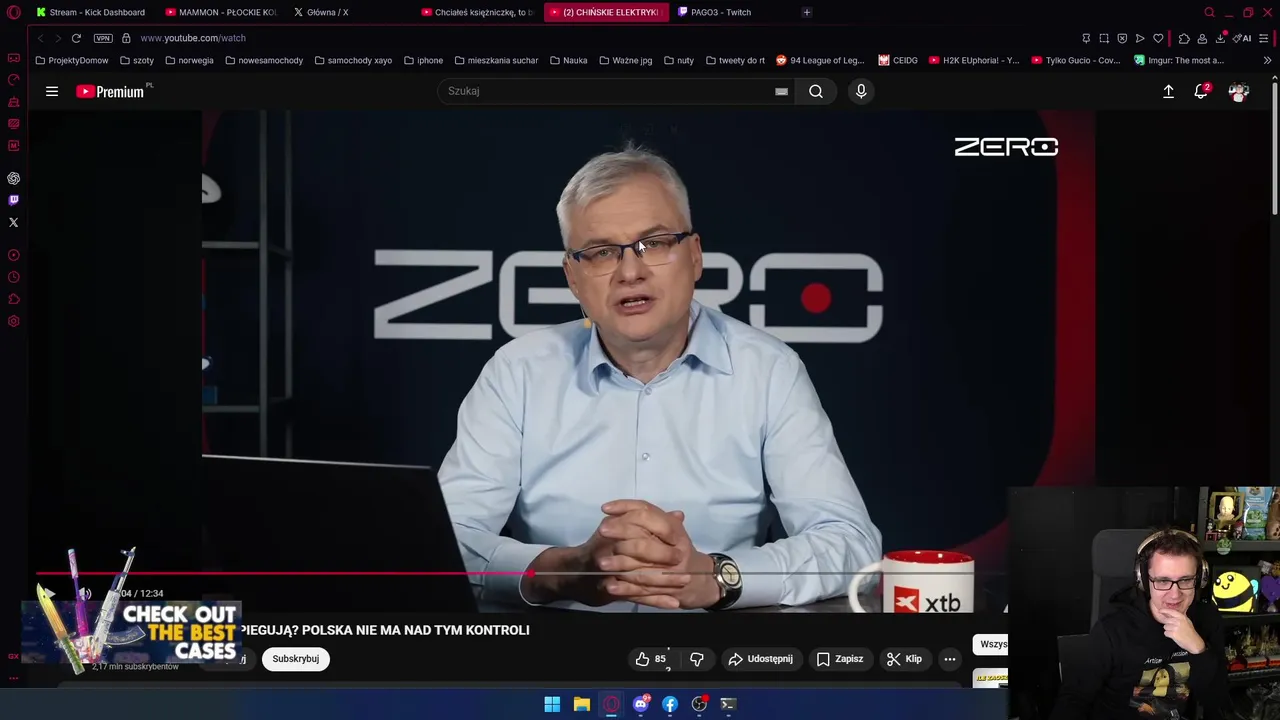The height and width of the screenshot is (720, 1280).
Task: Click the Opera pinboard pin icon
Action: pyautogui.click(x=1086, y=38)
